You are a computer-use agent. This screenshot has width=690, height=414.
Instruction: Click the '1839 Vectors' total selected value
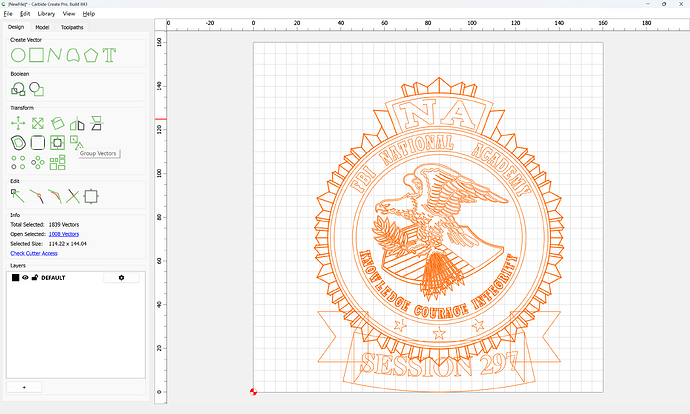tap(64, 224)
